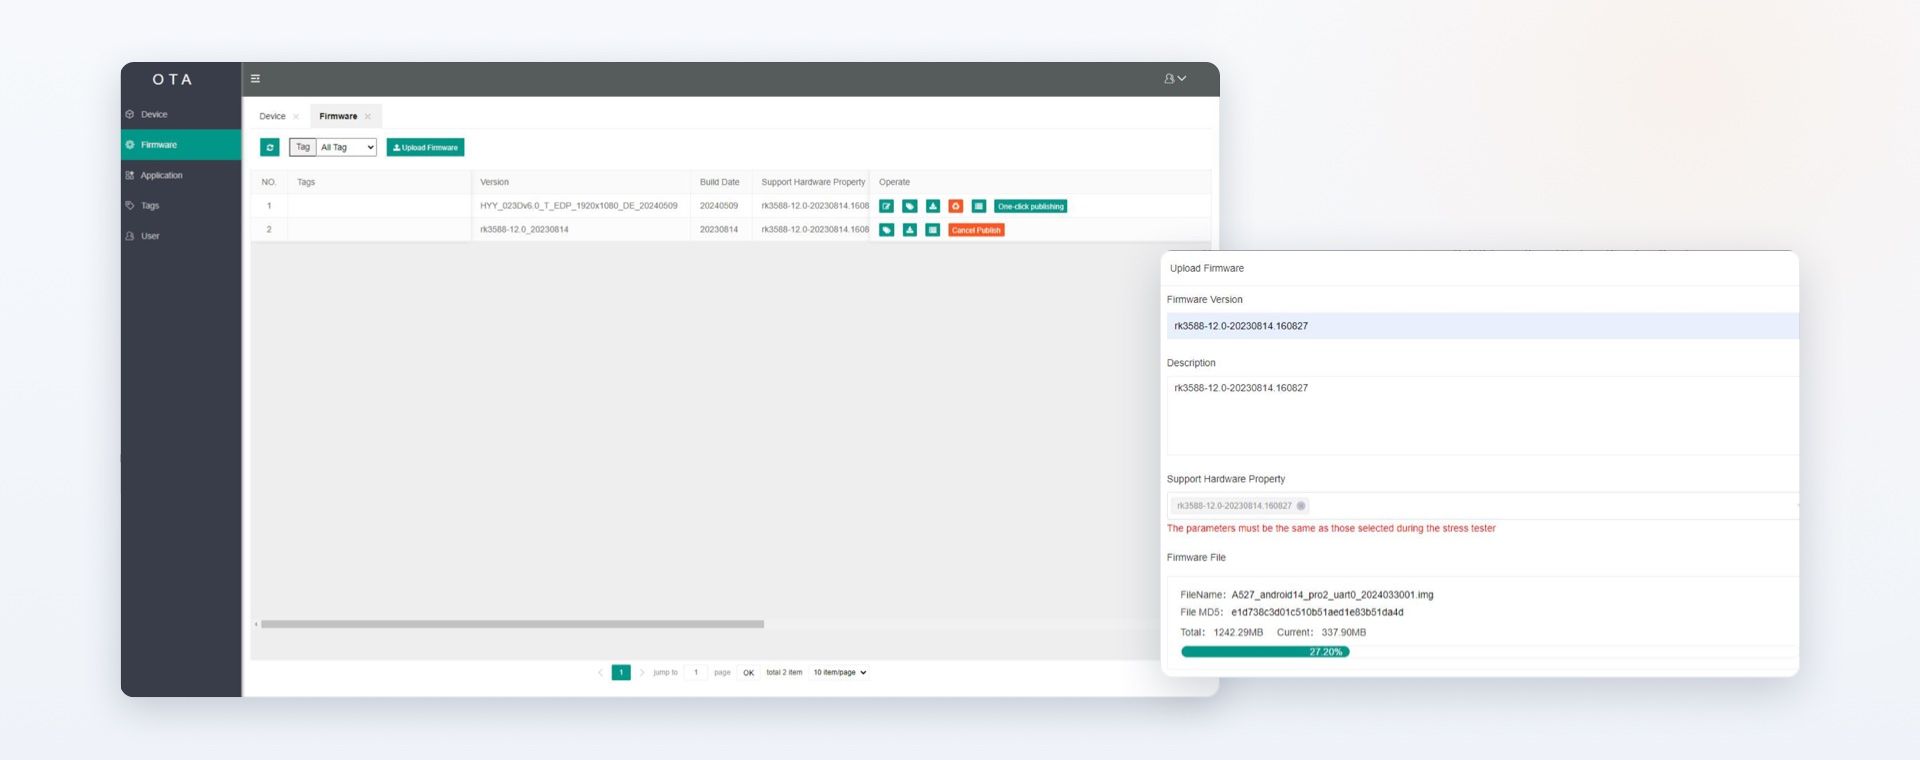This screenshot has width=1920, height=760.
Task: Edit firmware HYY_023Dv6.0 row
Action: click(886, 206)
